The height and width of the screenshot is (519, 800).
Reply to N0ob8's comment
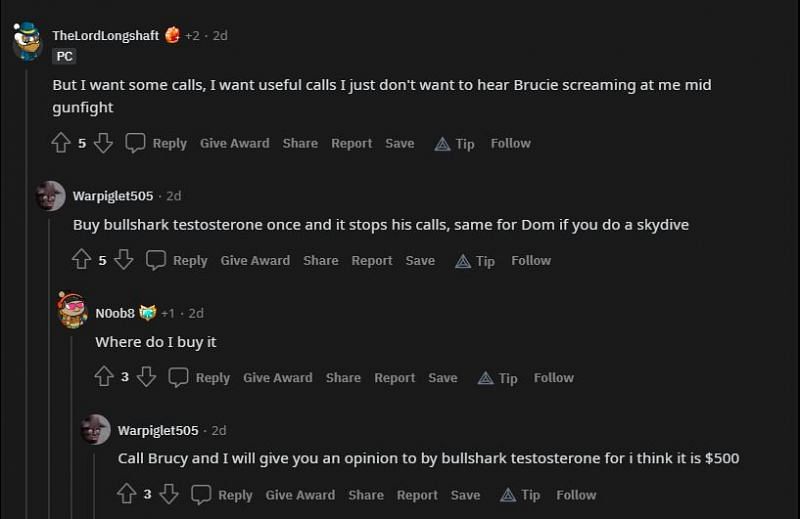coord(200,377)
